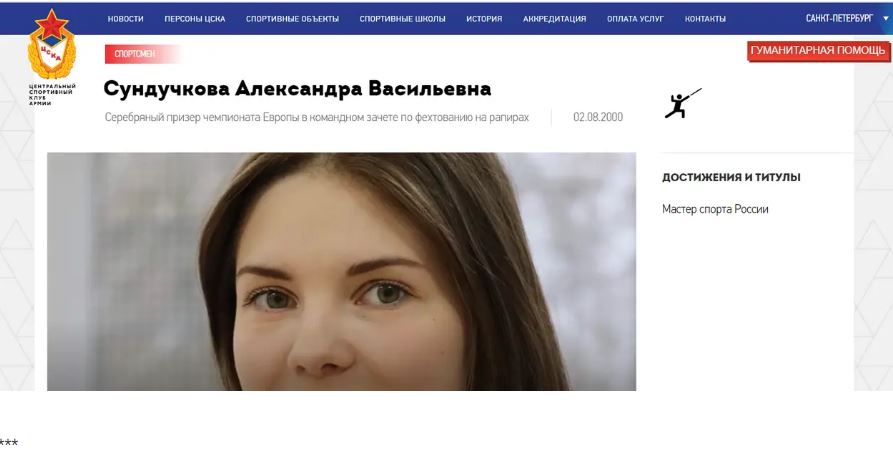This screenshot has height=467, width=893.
Task: Open the История page
Action: tap(484, 19)
